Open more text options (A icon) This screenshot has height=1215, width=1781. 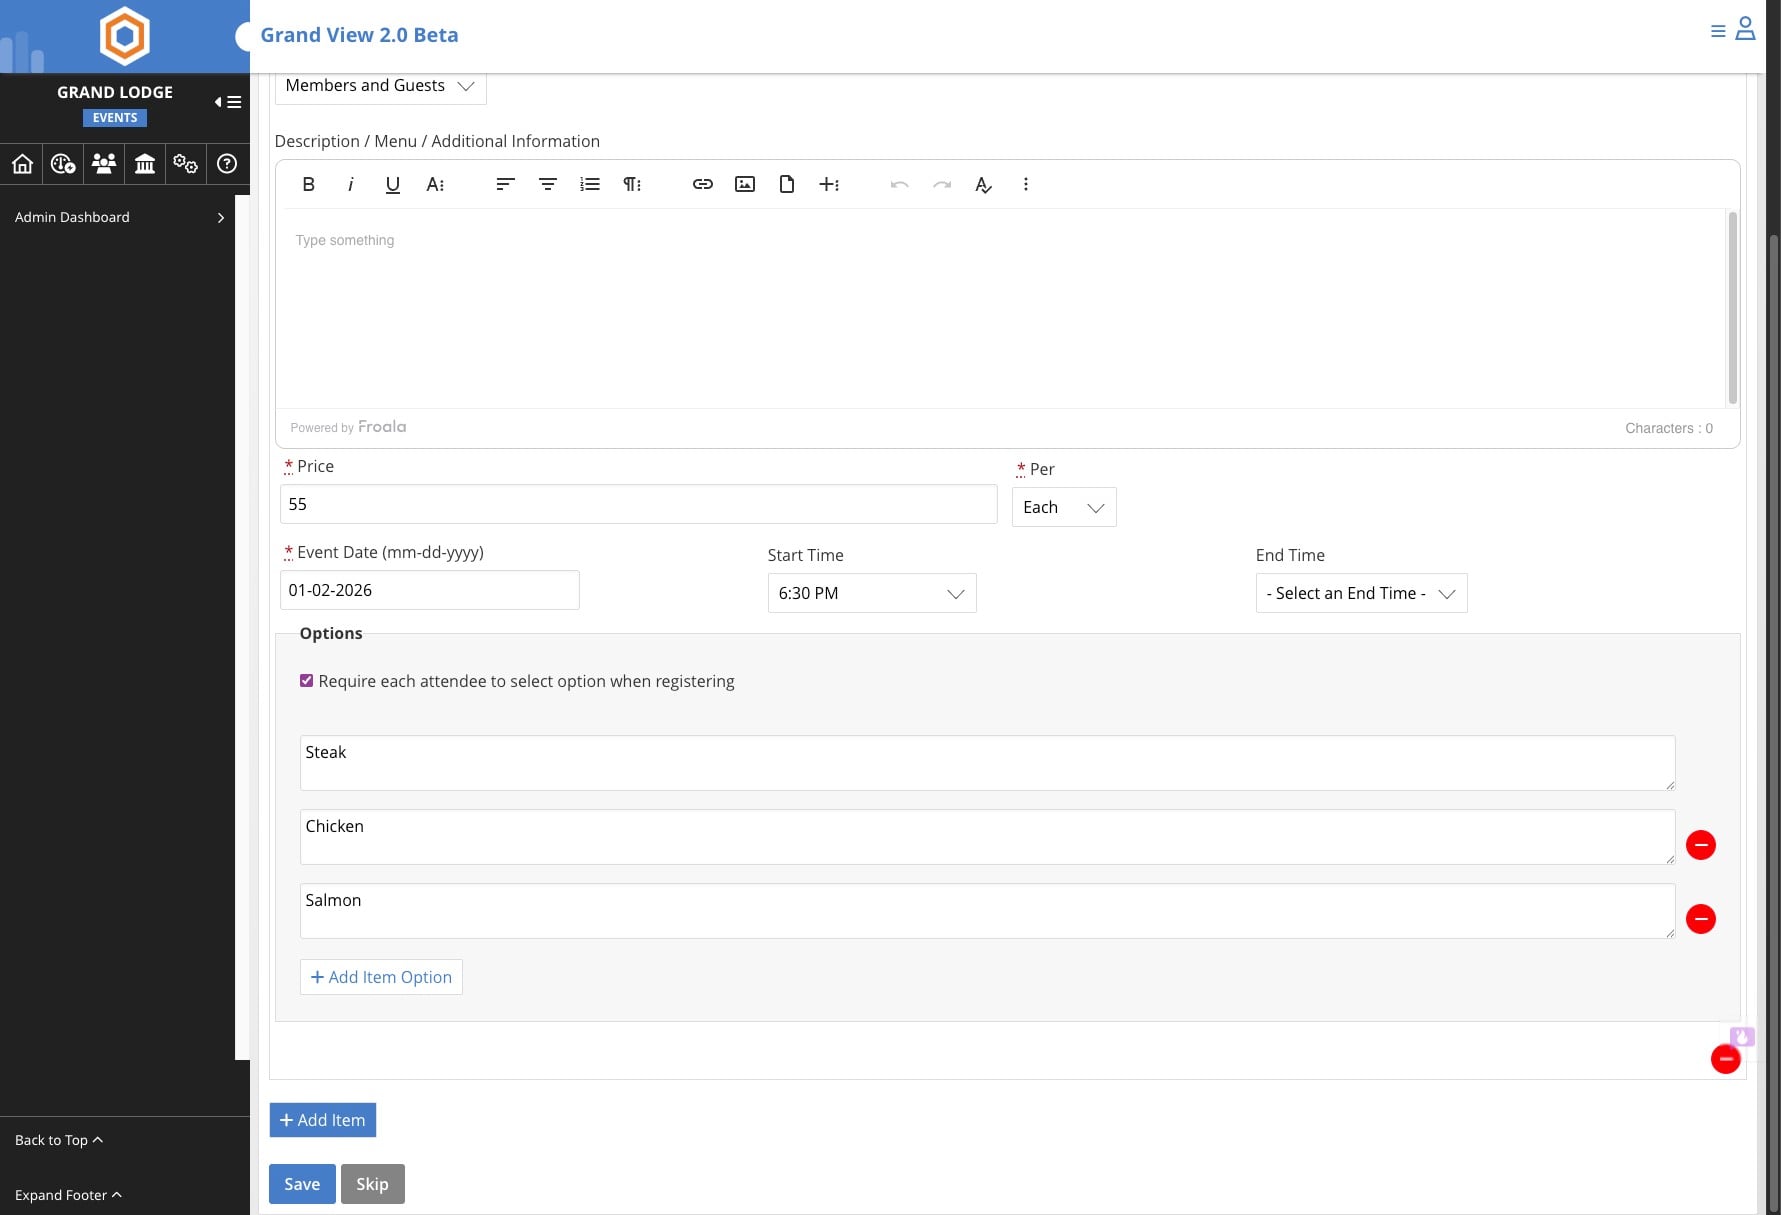435,184
